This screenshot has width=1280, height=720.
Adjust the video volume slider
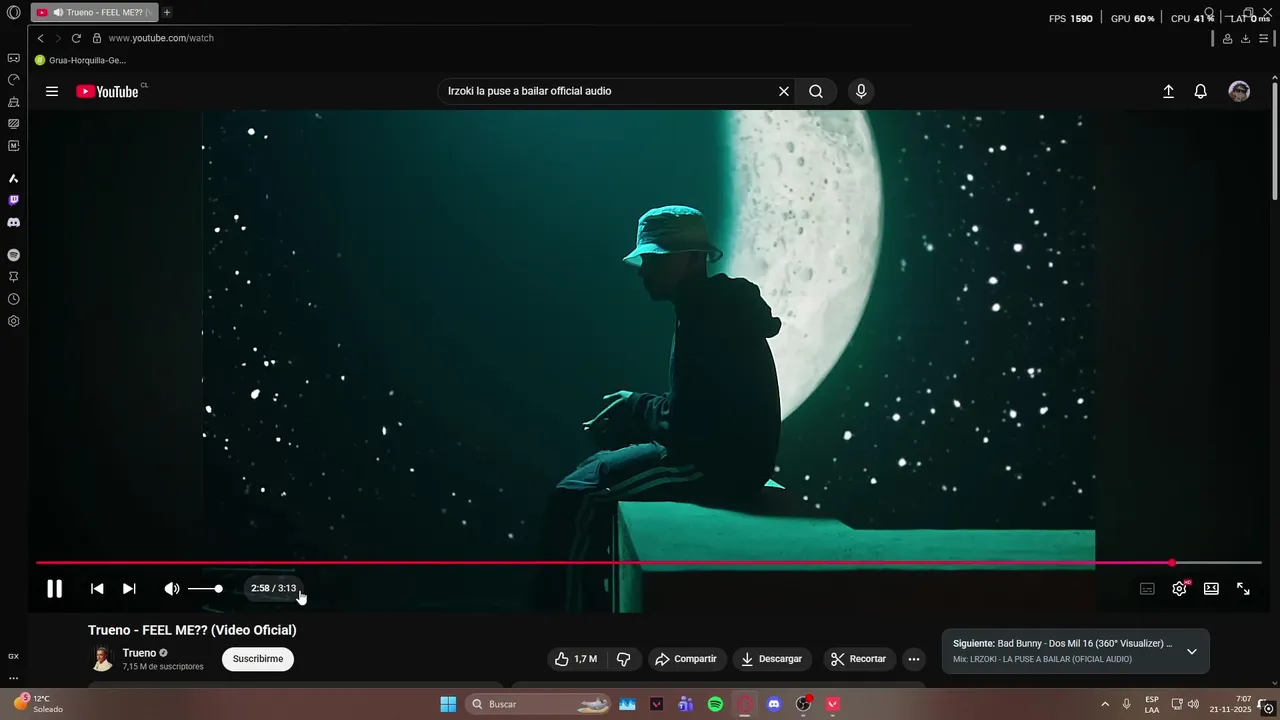tap(206, 589)
